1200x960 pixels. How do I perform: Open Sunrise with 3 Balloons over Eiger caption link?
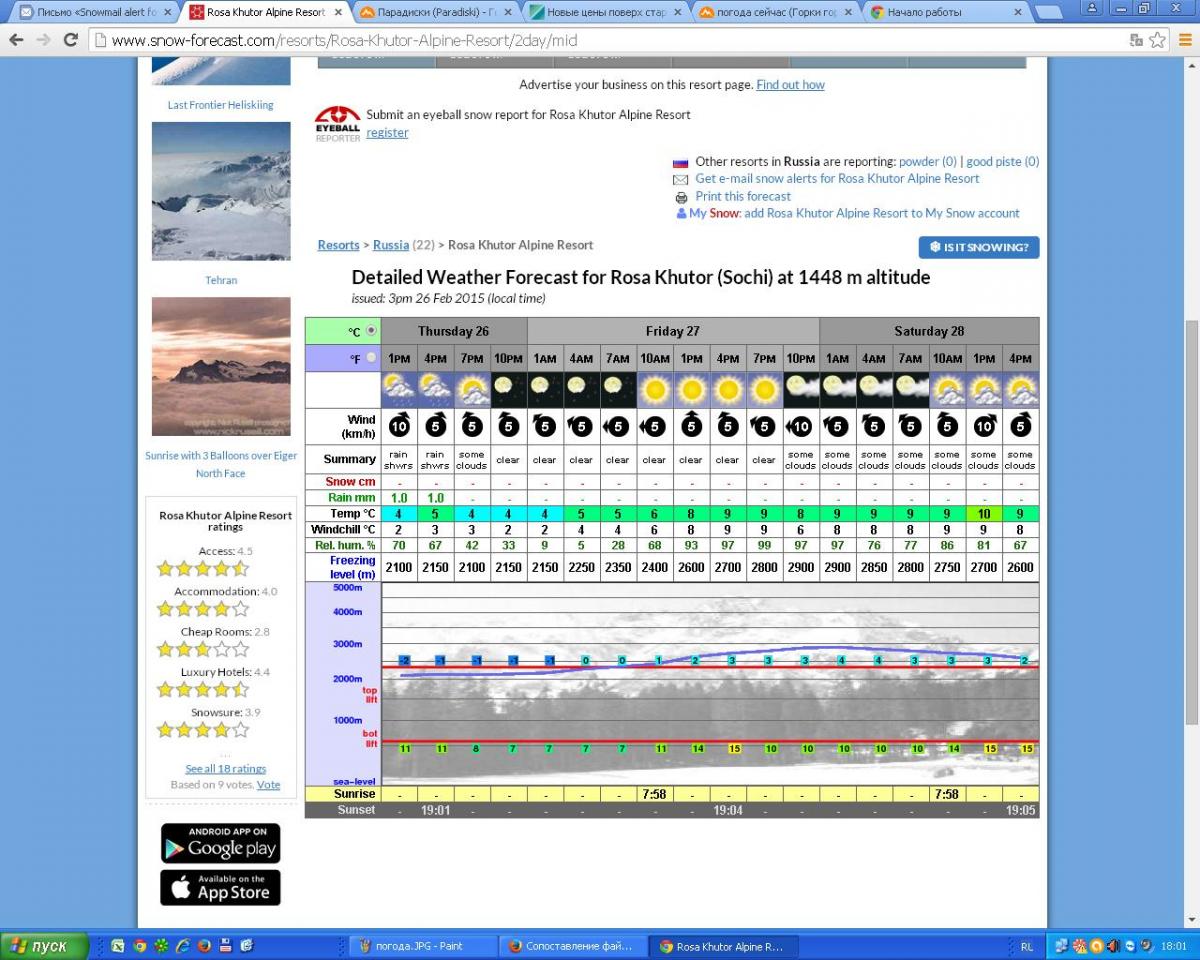pos(221,464)
